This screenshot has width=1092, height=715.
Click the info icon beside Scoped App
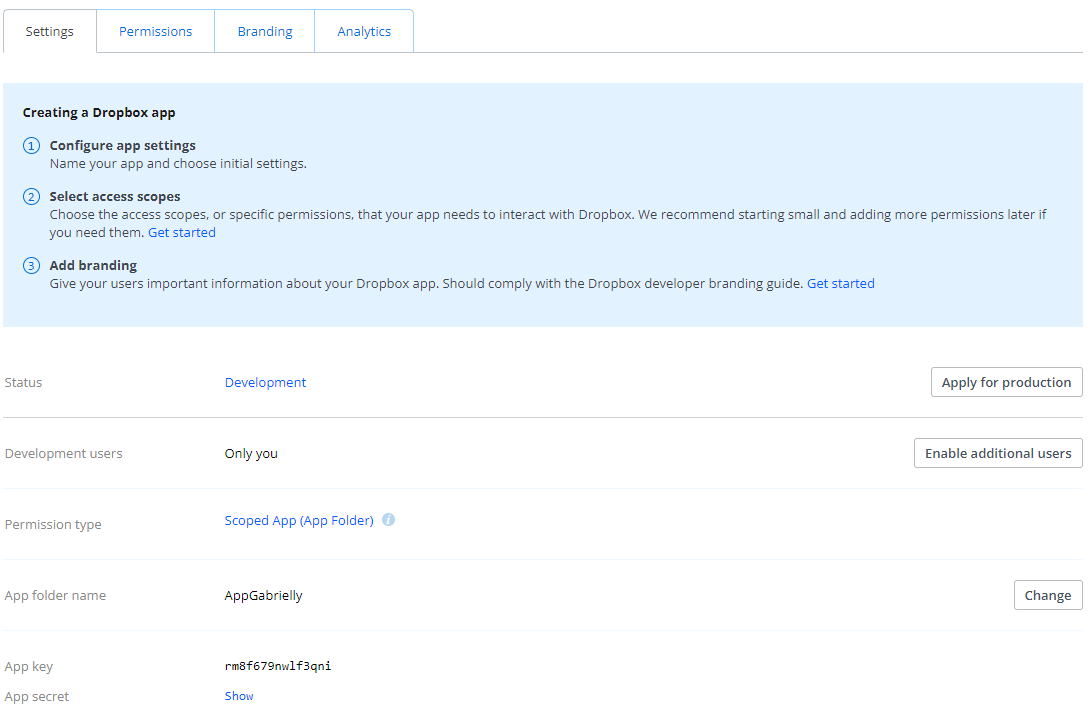[388, 520]
